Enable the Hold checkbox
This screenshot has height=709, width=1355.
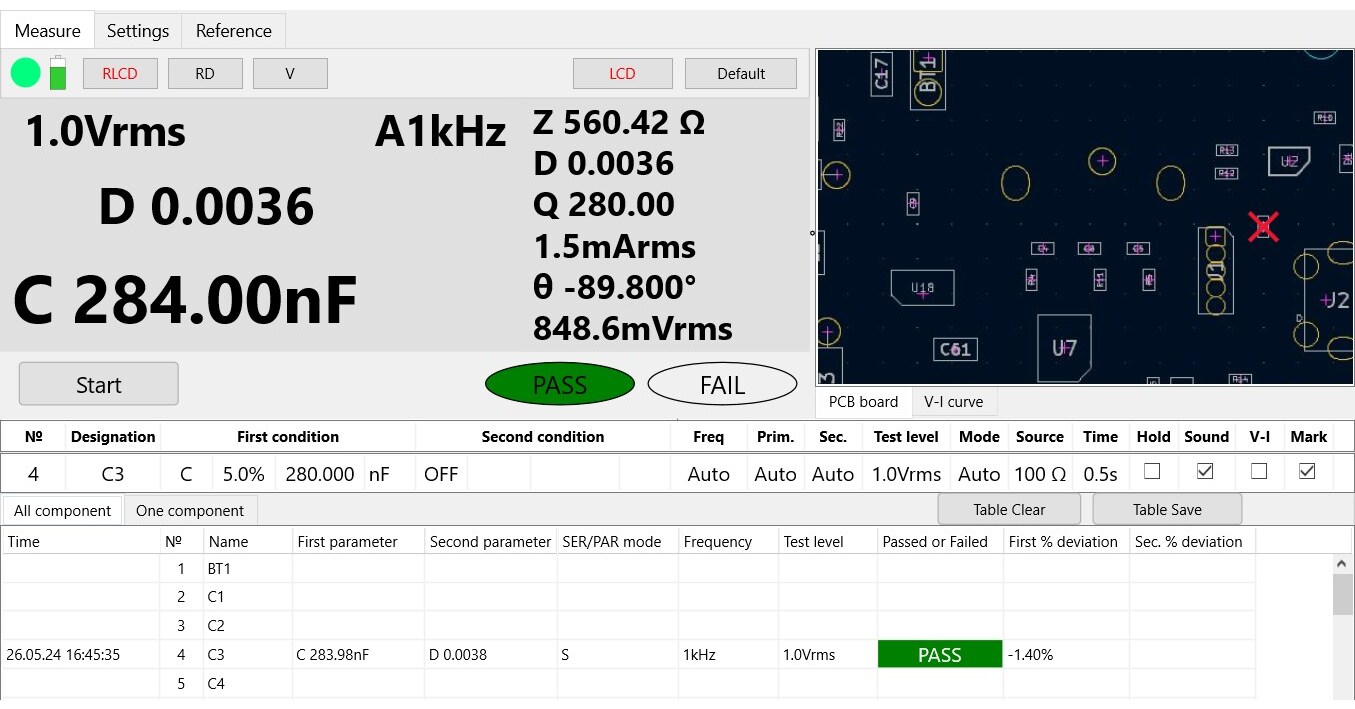(x=1153, y=471)
